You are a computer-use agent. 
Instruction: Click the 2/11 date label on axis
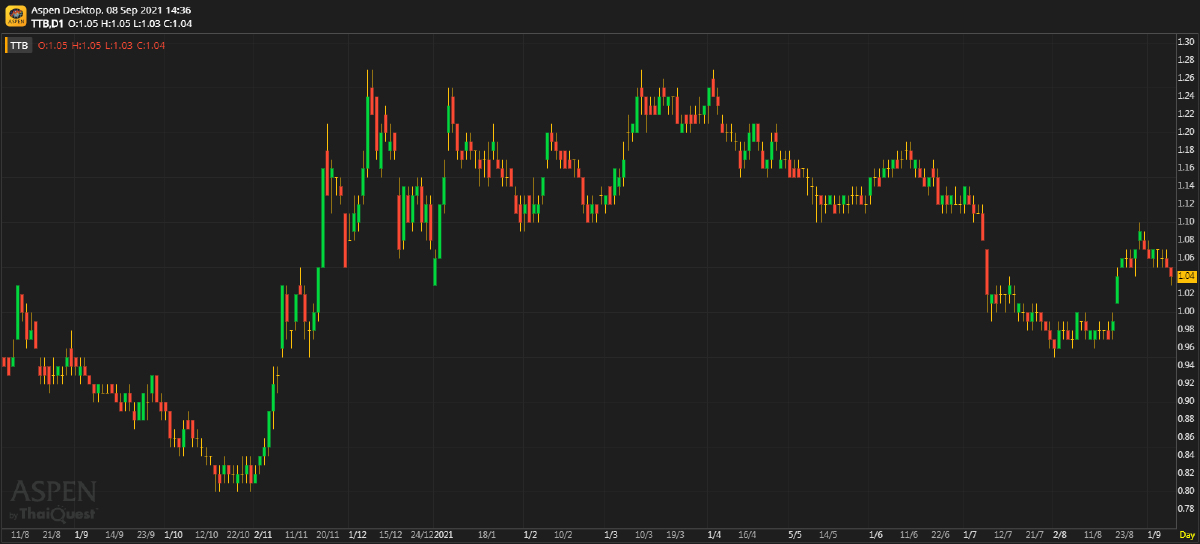pos(264,536)
